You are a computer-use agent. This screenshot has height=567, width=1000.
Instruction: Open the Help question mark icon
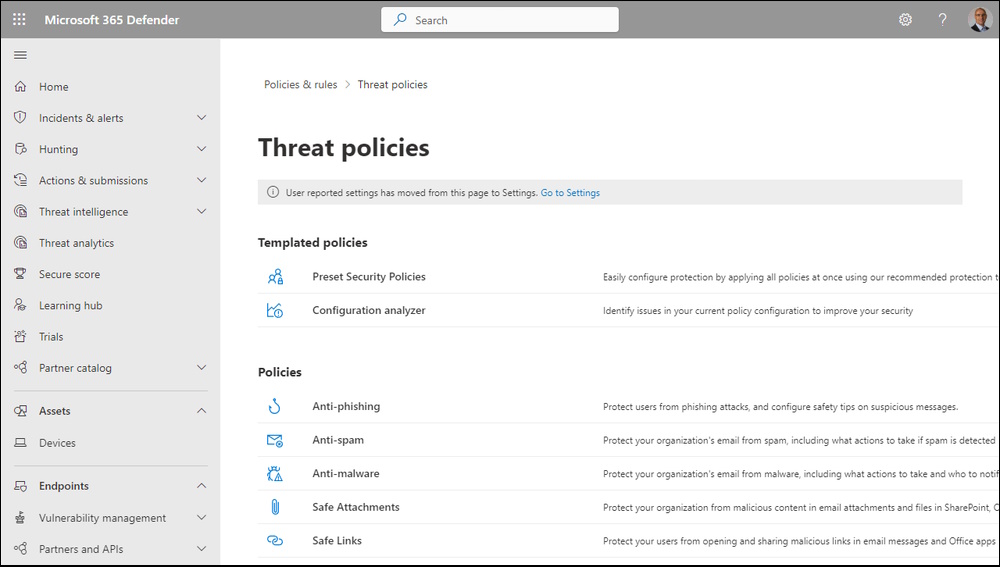(x=942, y=20)
